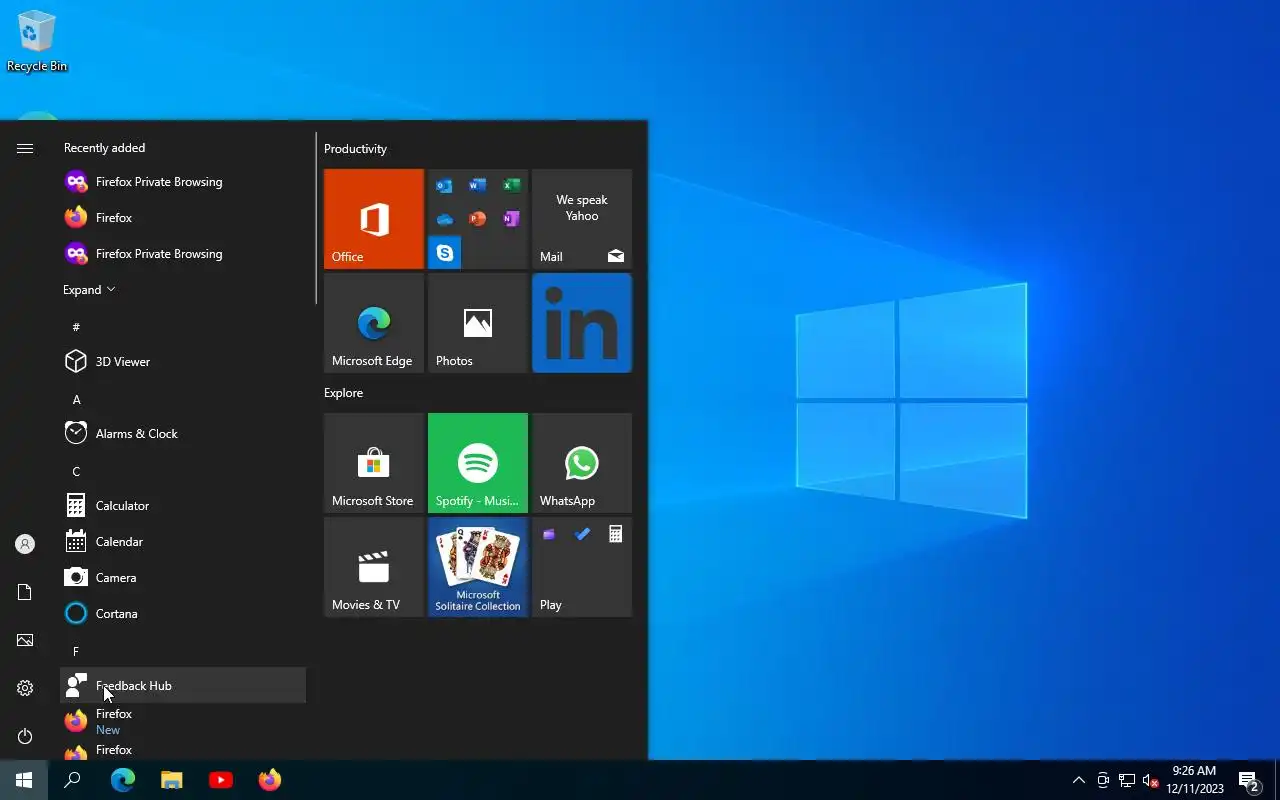
Task: Select the Productivity group title
Action: tap(355, 149)
